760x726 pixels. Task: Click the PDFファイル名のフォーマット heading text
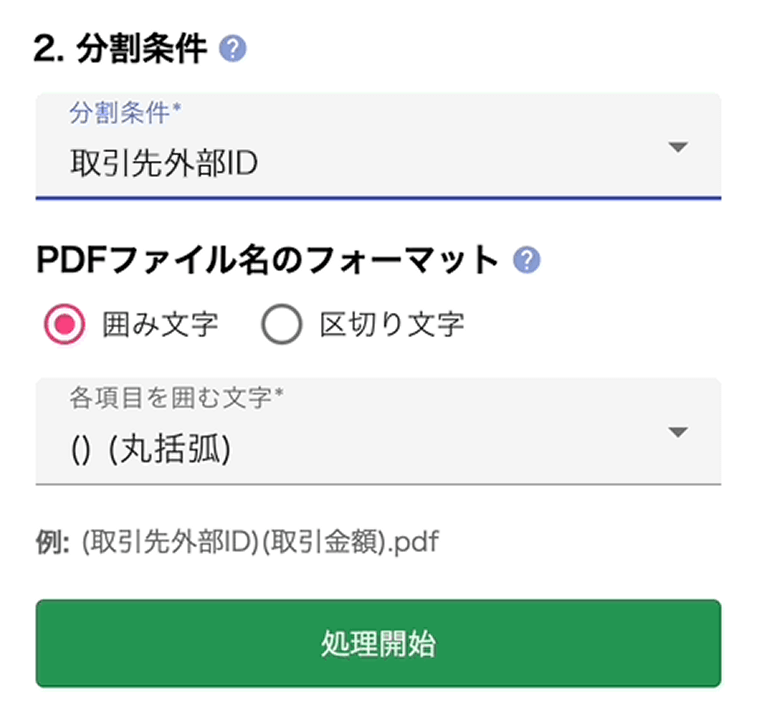pos(267,261)
